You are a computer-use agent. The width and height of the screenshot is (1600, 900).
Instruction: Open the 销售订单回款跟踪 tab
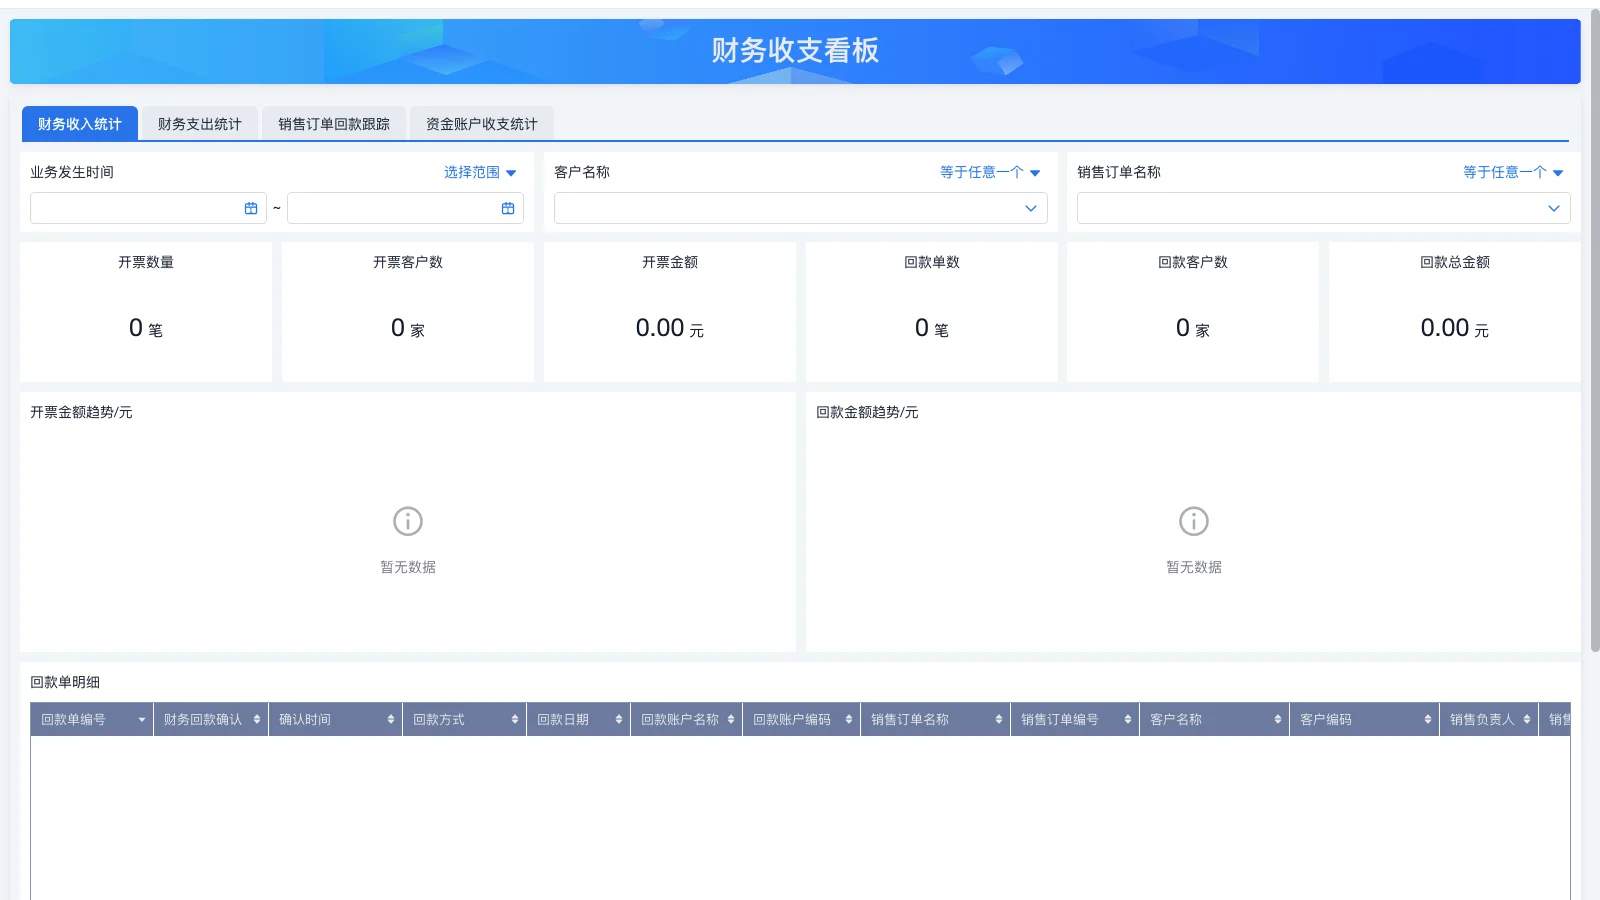334,123
